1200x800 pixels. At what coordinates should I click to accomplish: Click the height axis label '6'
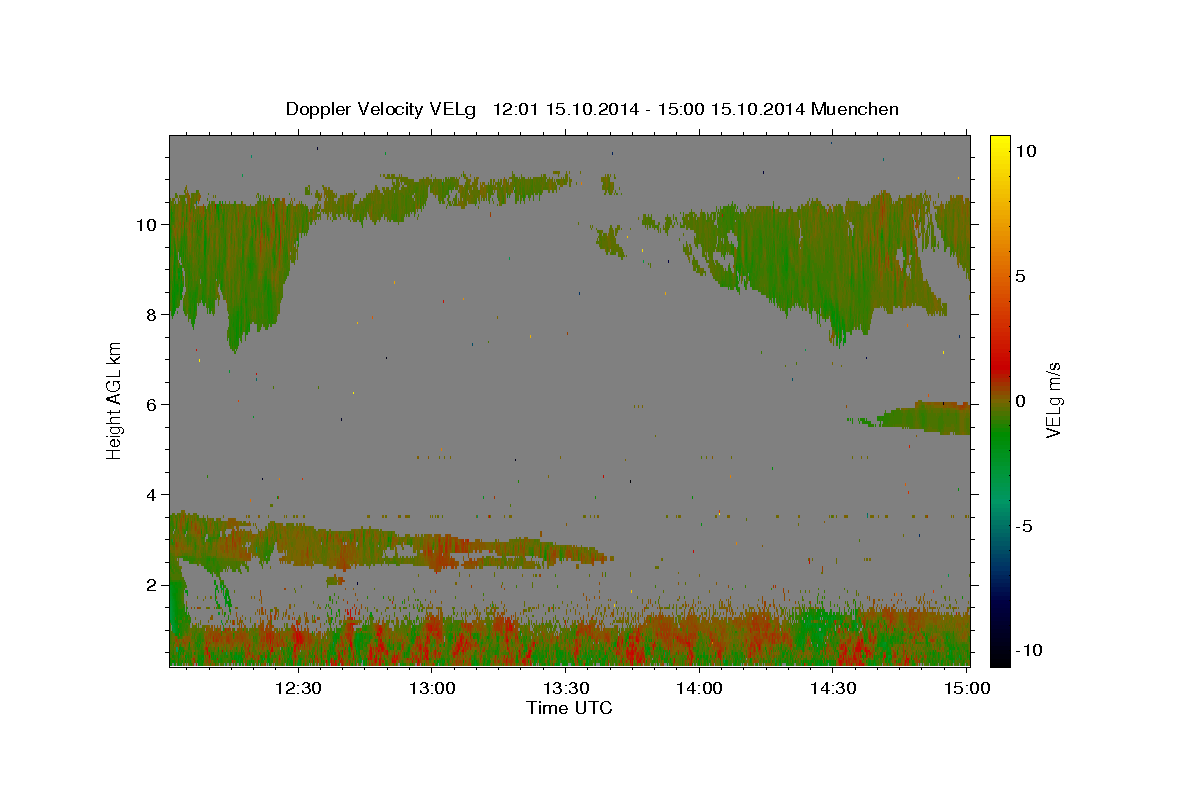pos(153,404)
